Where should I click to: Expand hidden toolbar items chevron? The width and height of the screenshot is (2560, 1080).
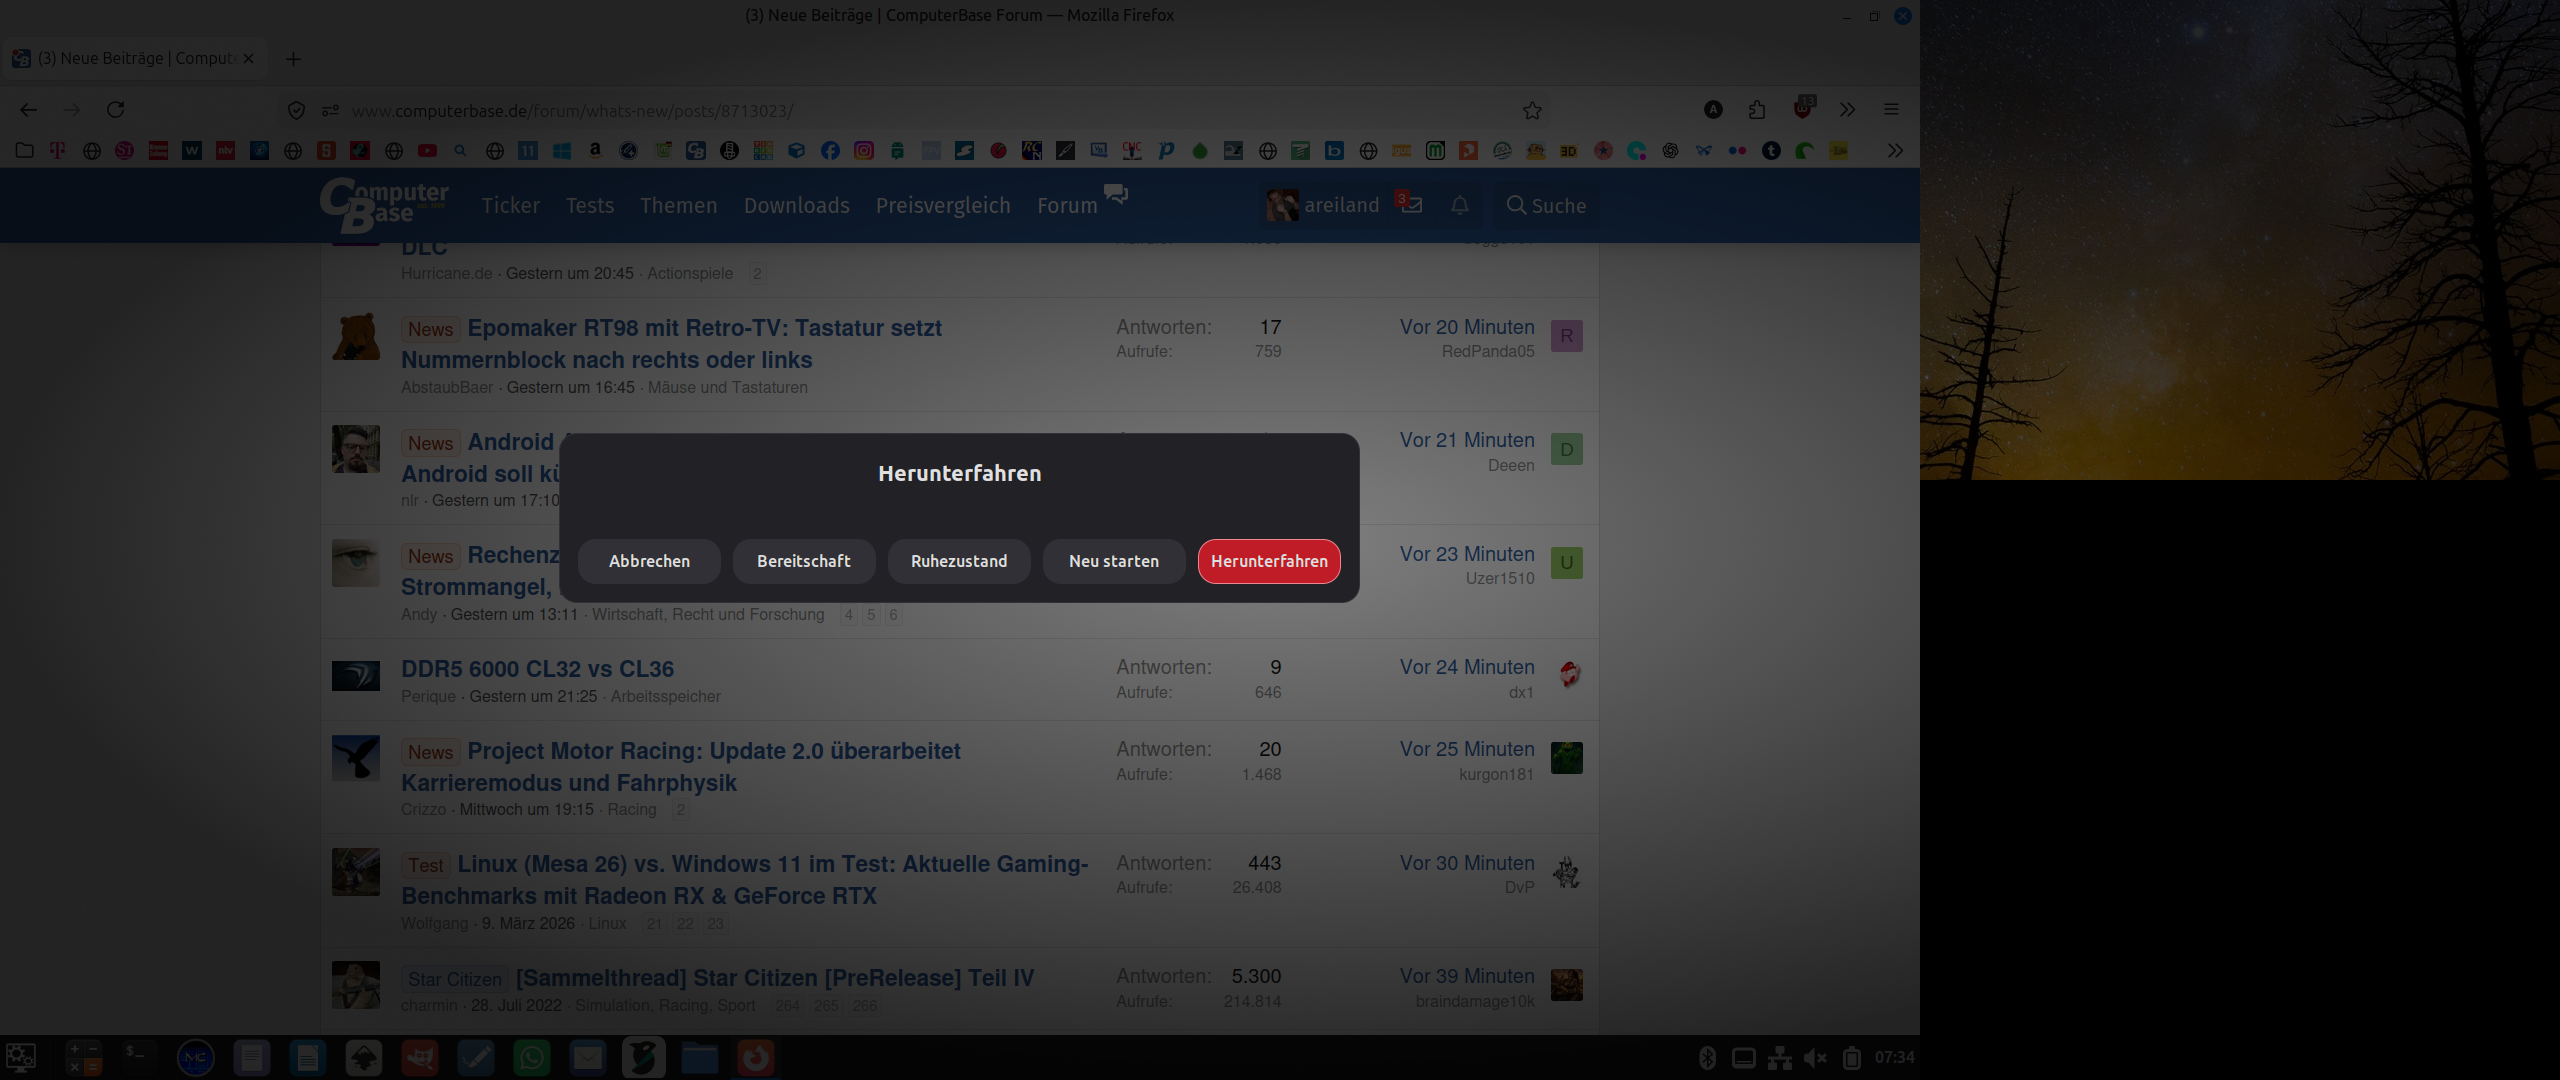pos(1847,110)
